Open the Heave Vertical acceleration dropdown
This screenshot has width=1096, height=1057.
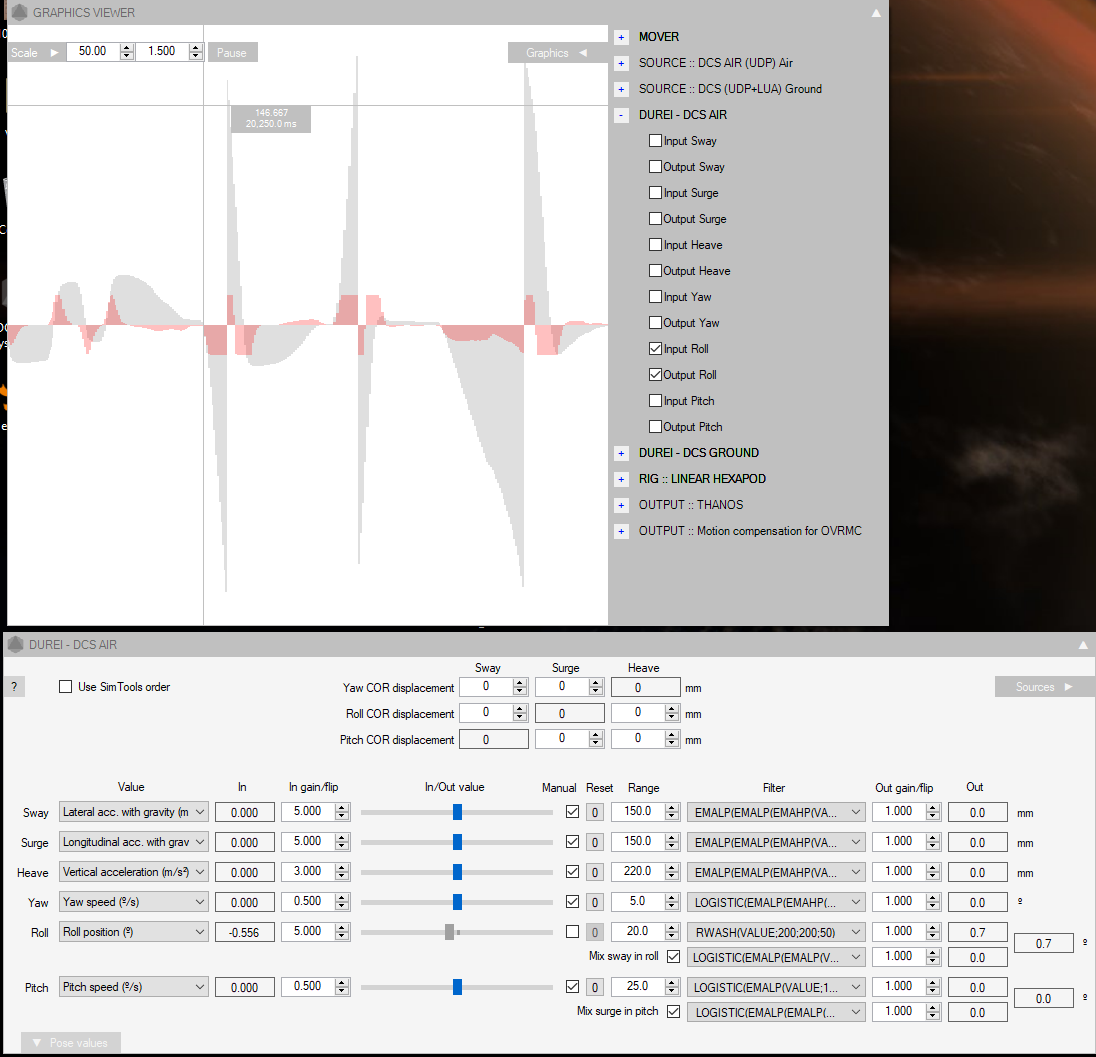[134, 872]
